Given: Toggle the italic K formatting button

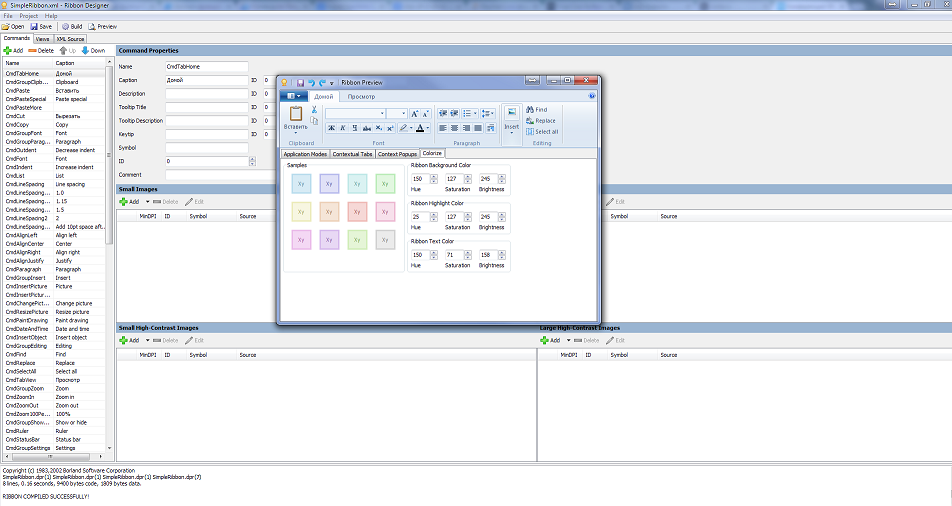Looking at the screenshot, I should (342, 128).
